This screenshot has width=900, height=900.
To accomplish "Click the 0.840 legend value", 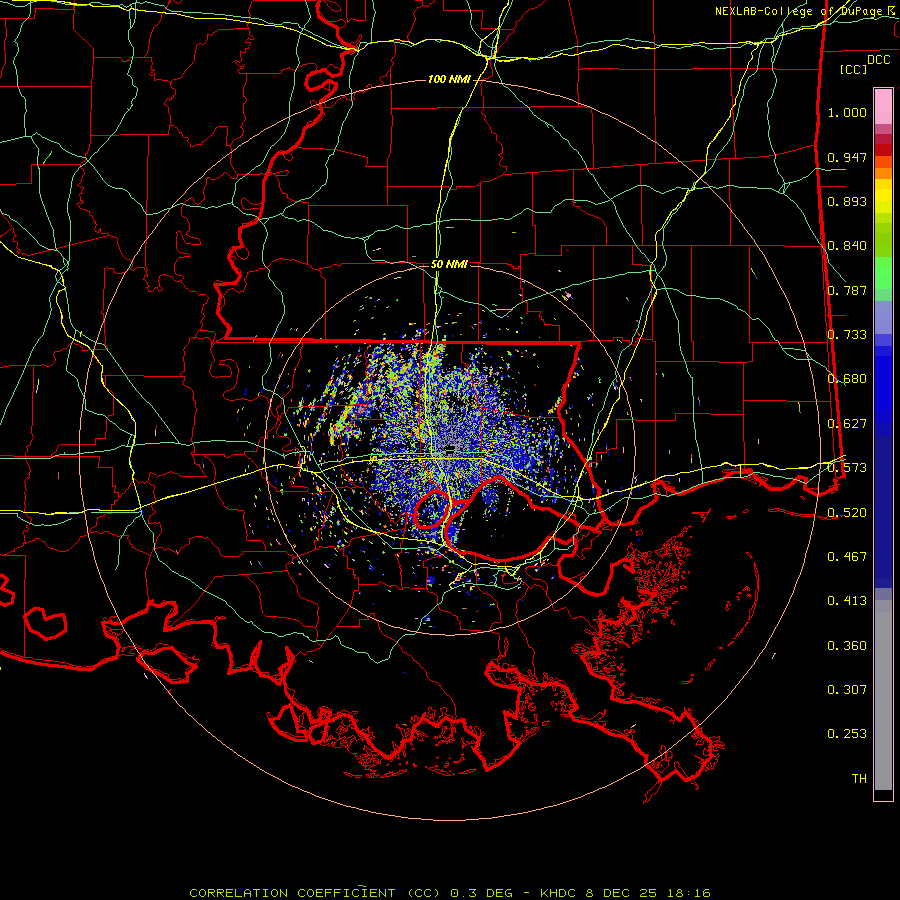I will [x=847, y=246].
